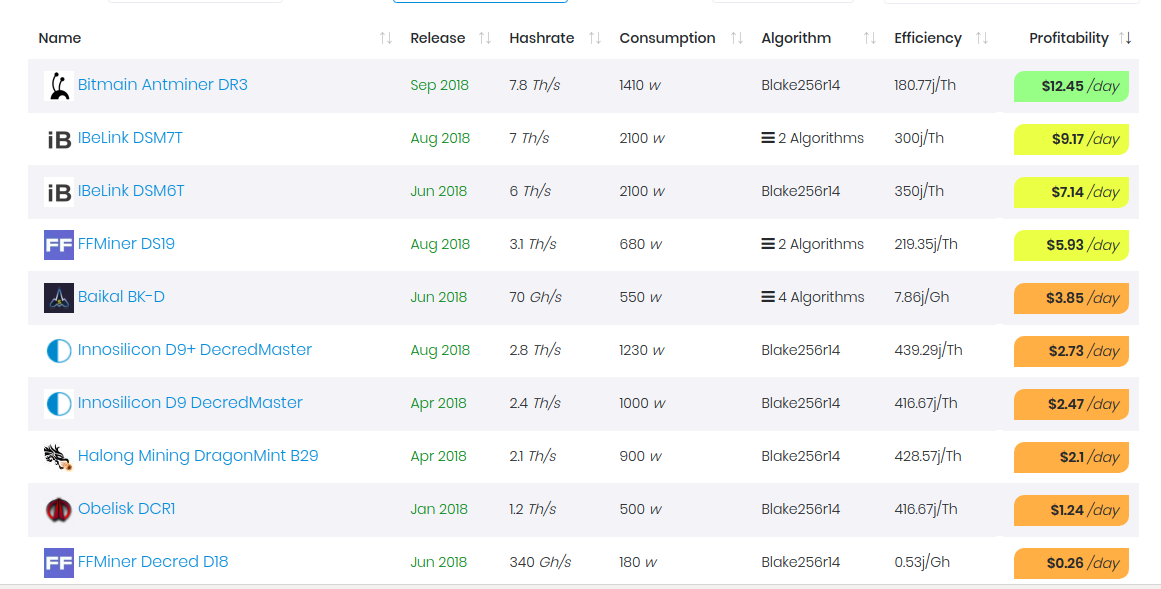Expand the 2 Algorithms list for IBeLink DSM7T
1161x589 pixels.
(x=812, y=138)
